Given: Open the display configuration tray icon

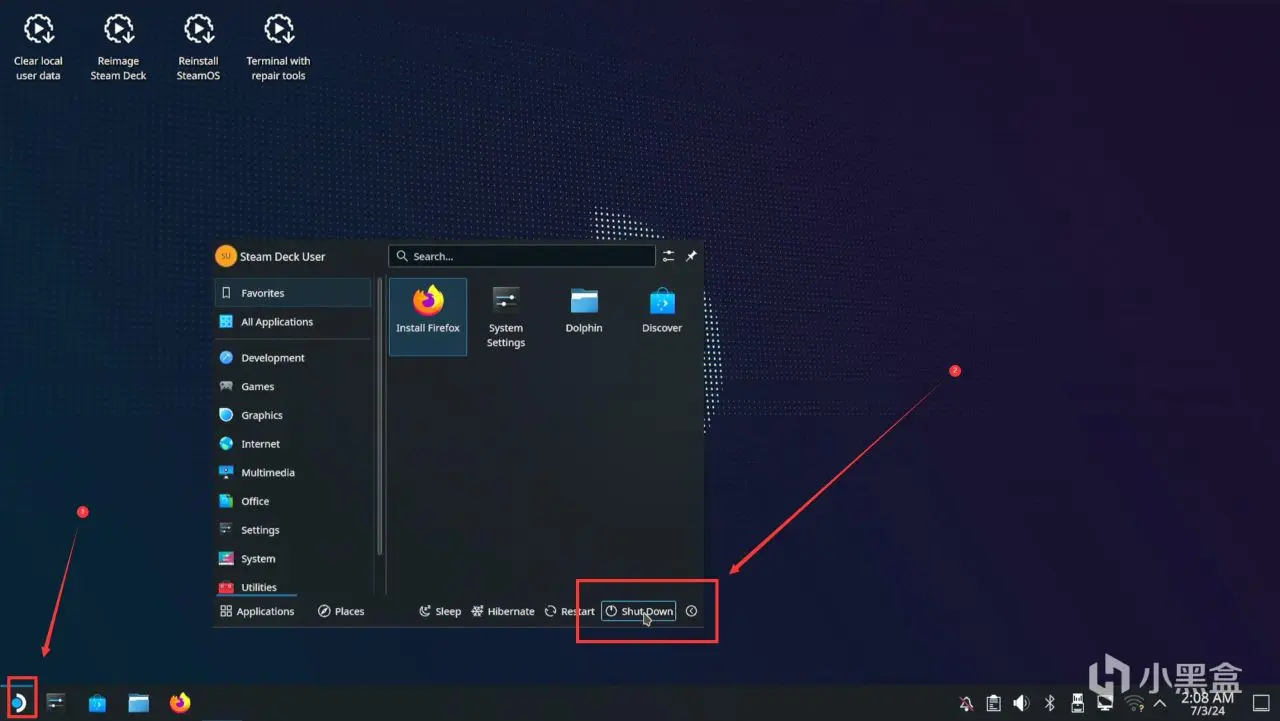Looking at the screenshot, I should click(x=1104, y=703).
